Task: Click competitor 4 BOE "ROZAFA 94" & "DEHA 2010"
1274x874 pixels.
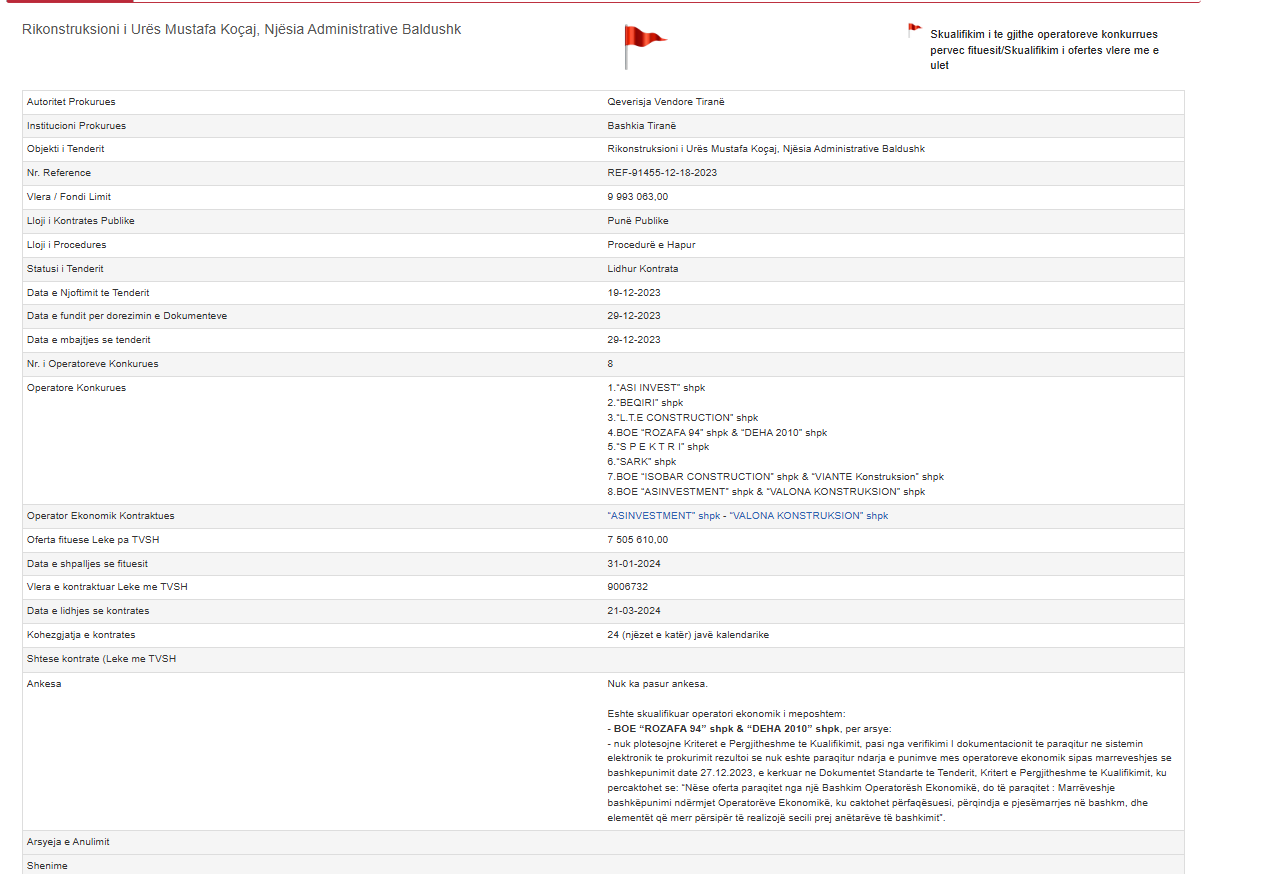Action: (x=717, y=433)
